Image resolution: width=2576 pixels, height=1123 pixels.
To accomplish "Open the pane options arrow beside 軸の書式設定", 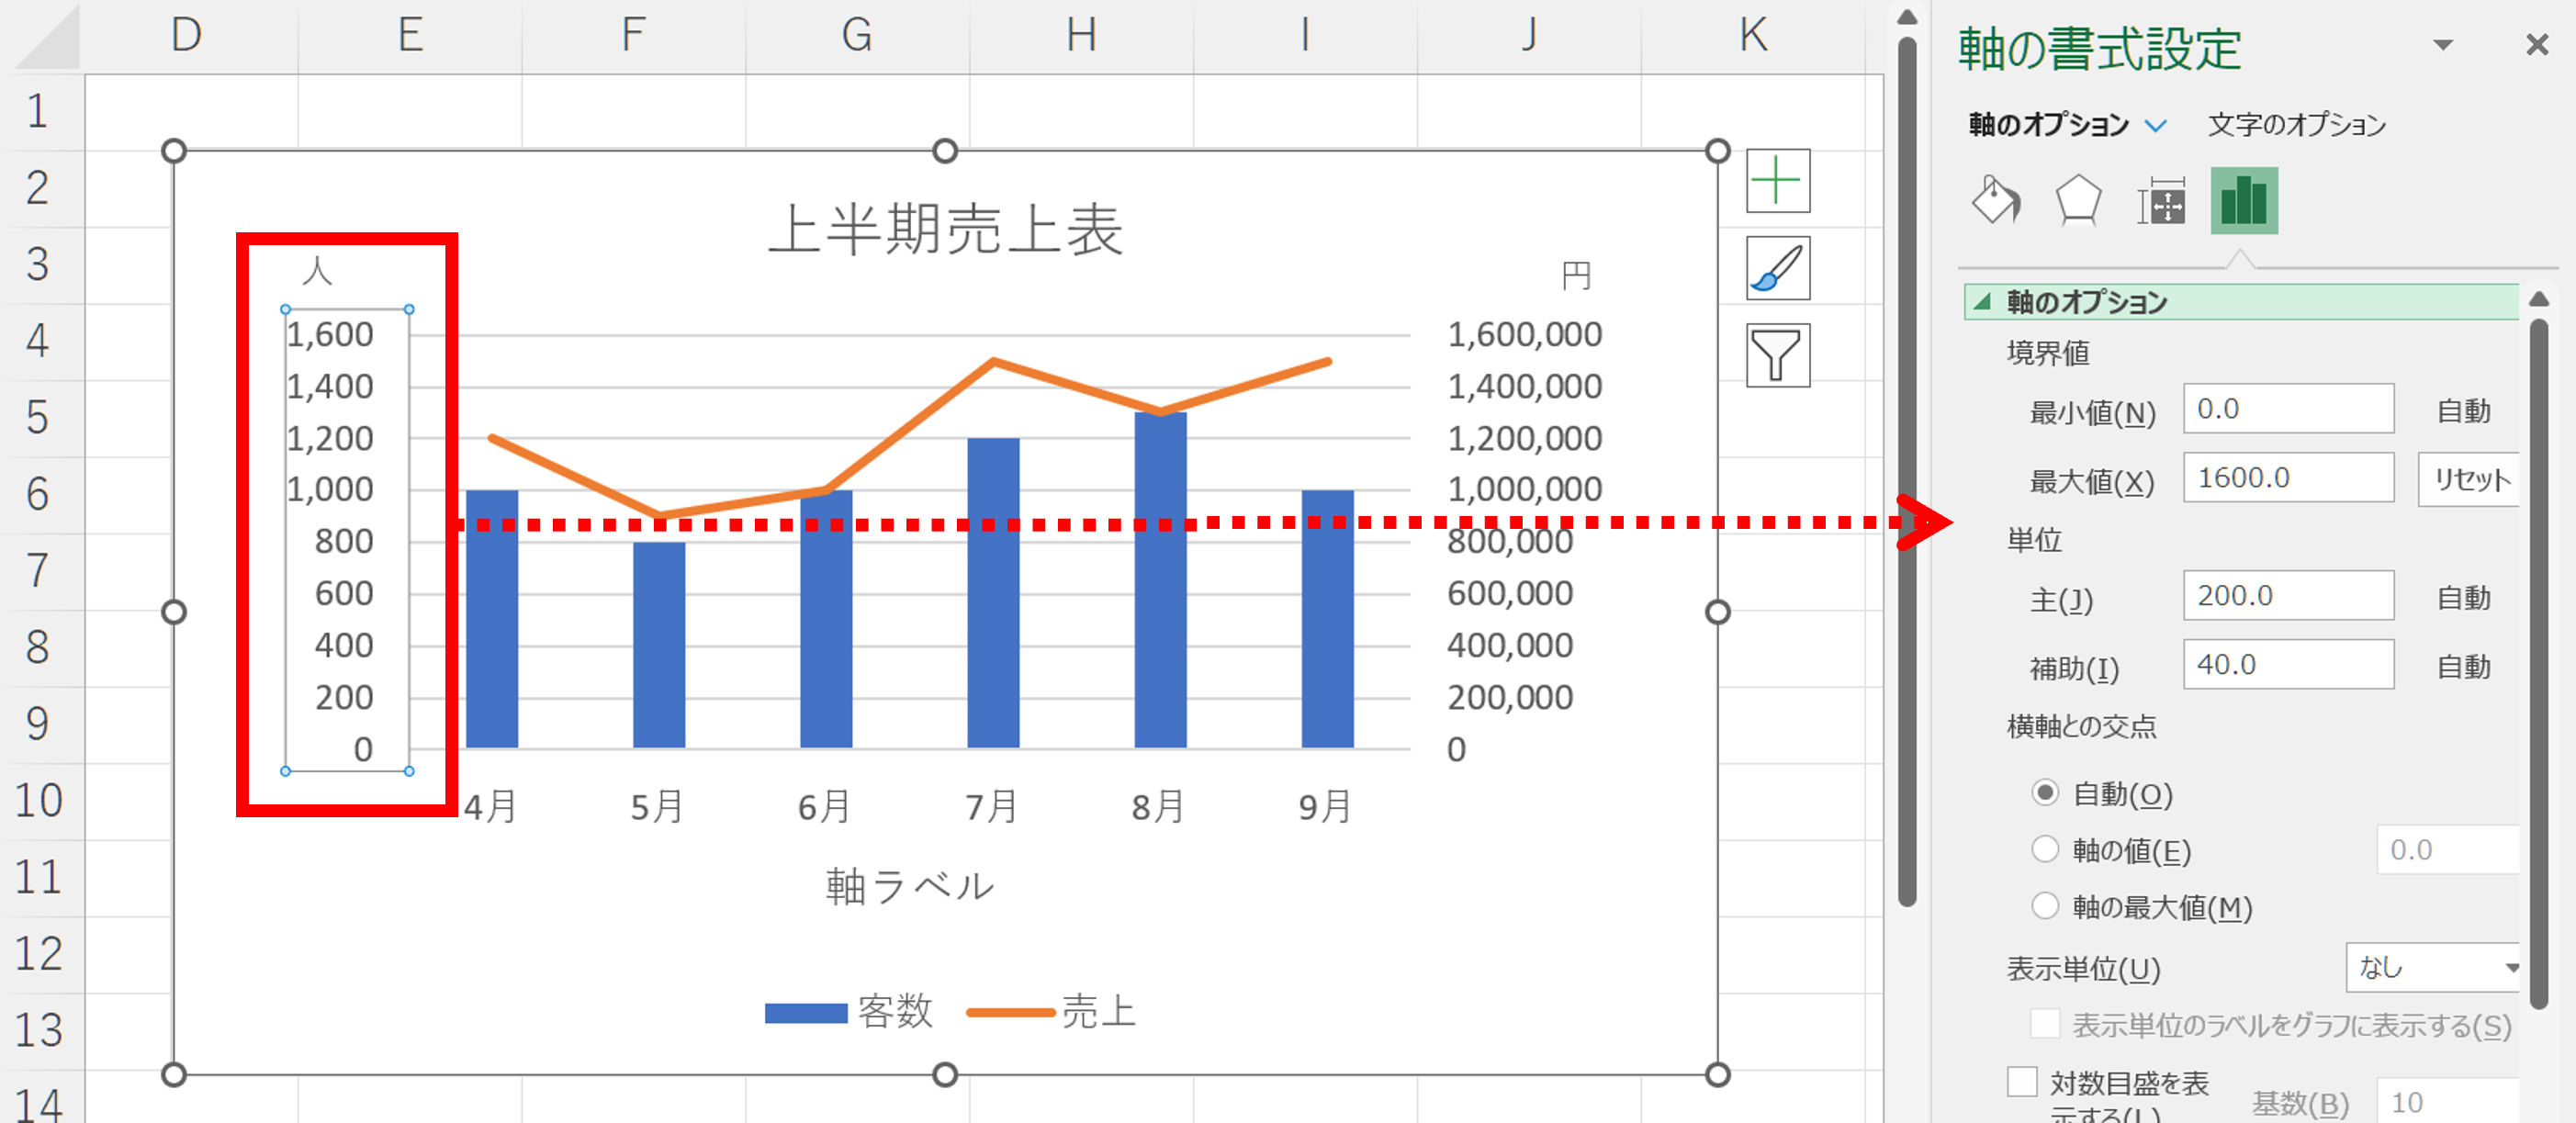I will pos(2443,45).
